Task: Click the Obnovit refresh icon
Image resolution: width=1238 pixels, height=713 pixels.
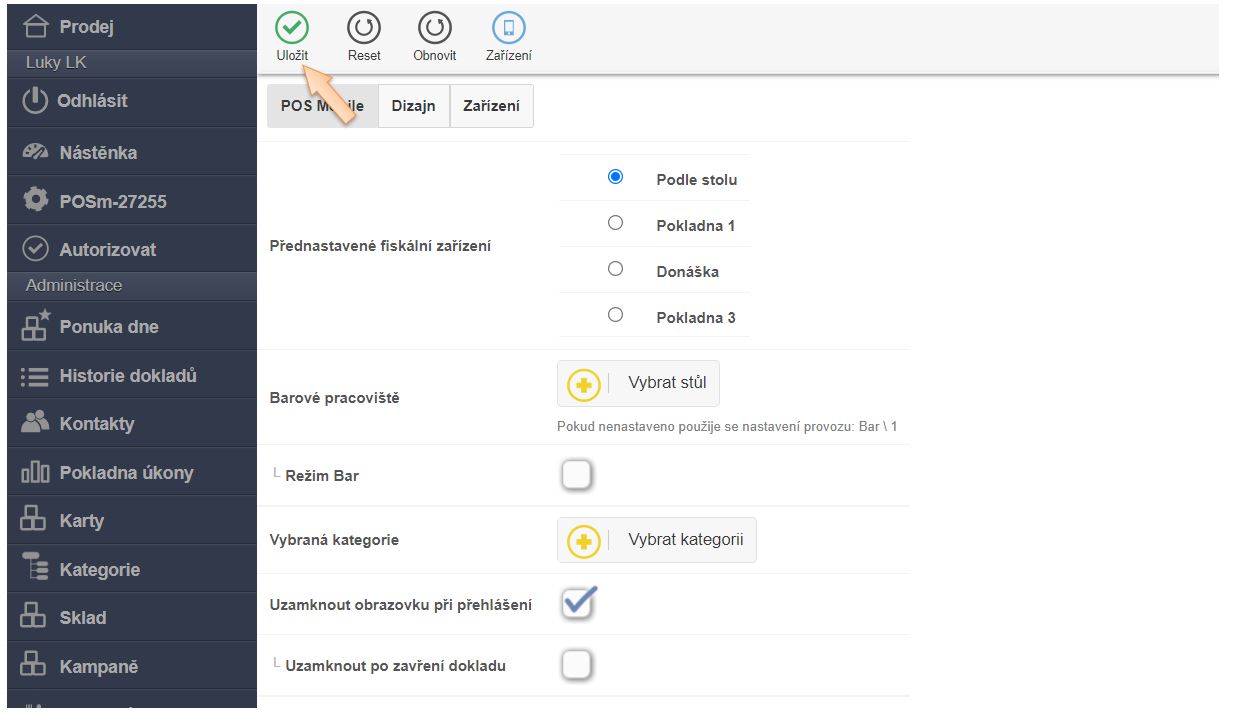Action: 435,28
